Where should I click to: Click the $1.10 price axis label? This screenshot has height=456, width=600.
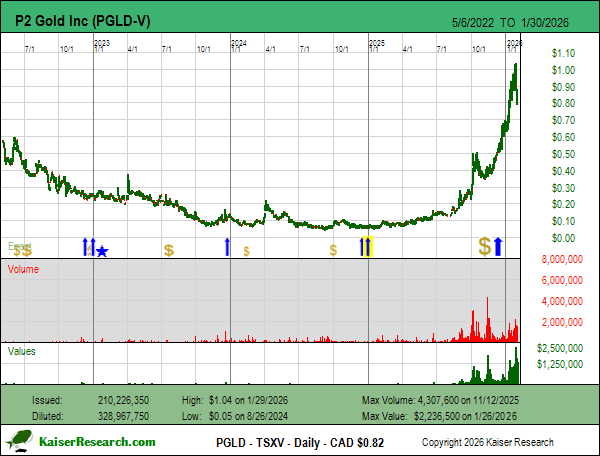coord(563,53)
